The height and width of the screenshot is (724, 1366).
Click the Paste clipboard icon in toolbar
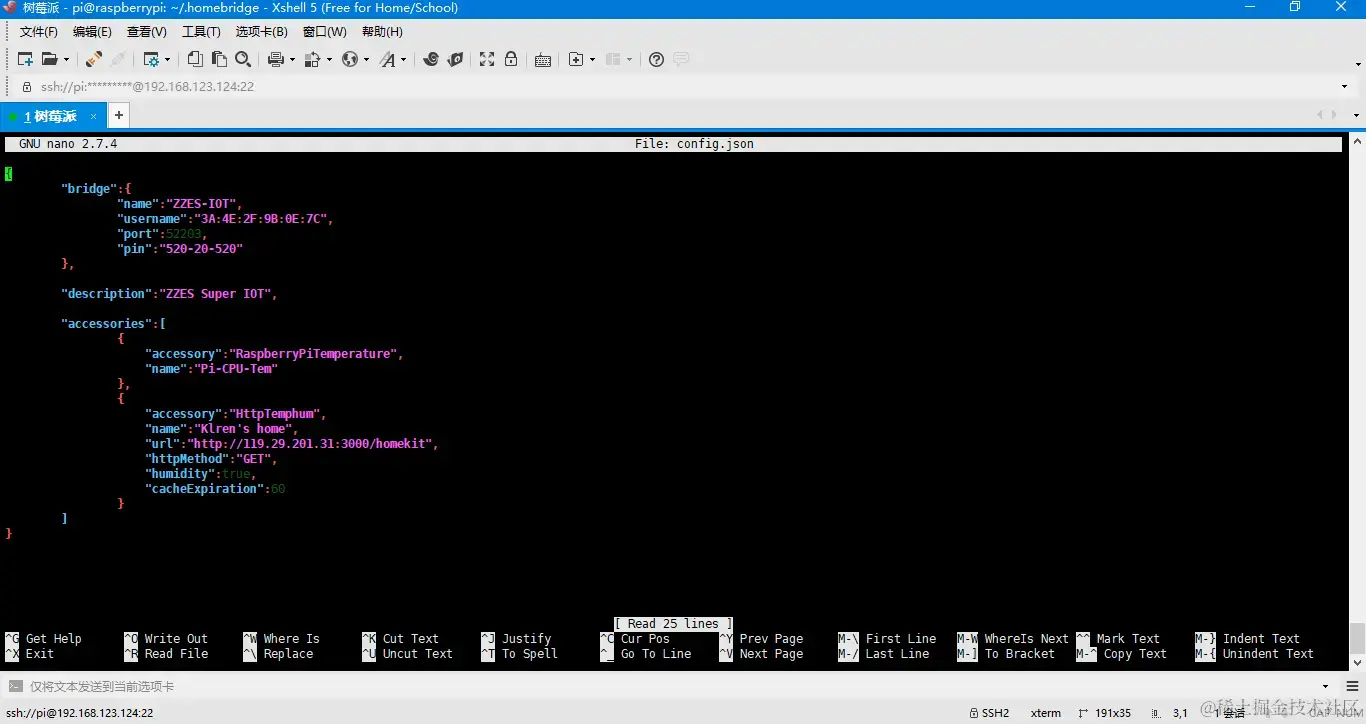219,60
